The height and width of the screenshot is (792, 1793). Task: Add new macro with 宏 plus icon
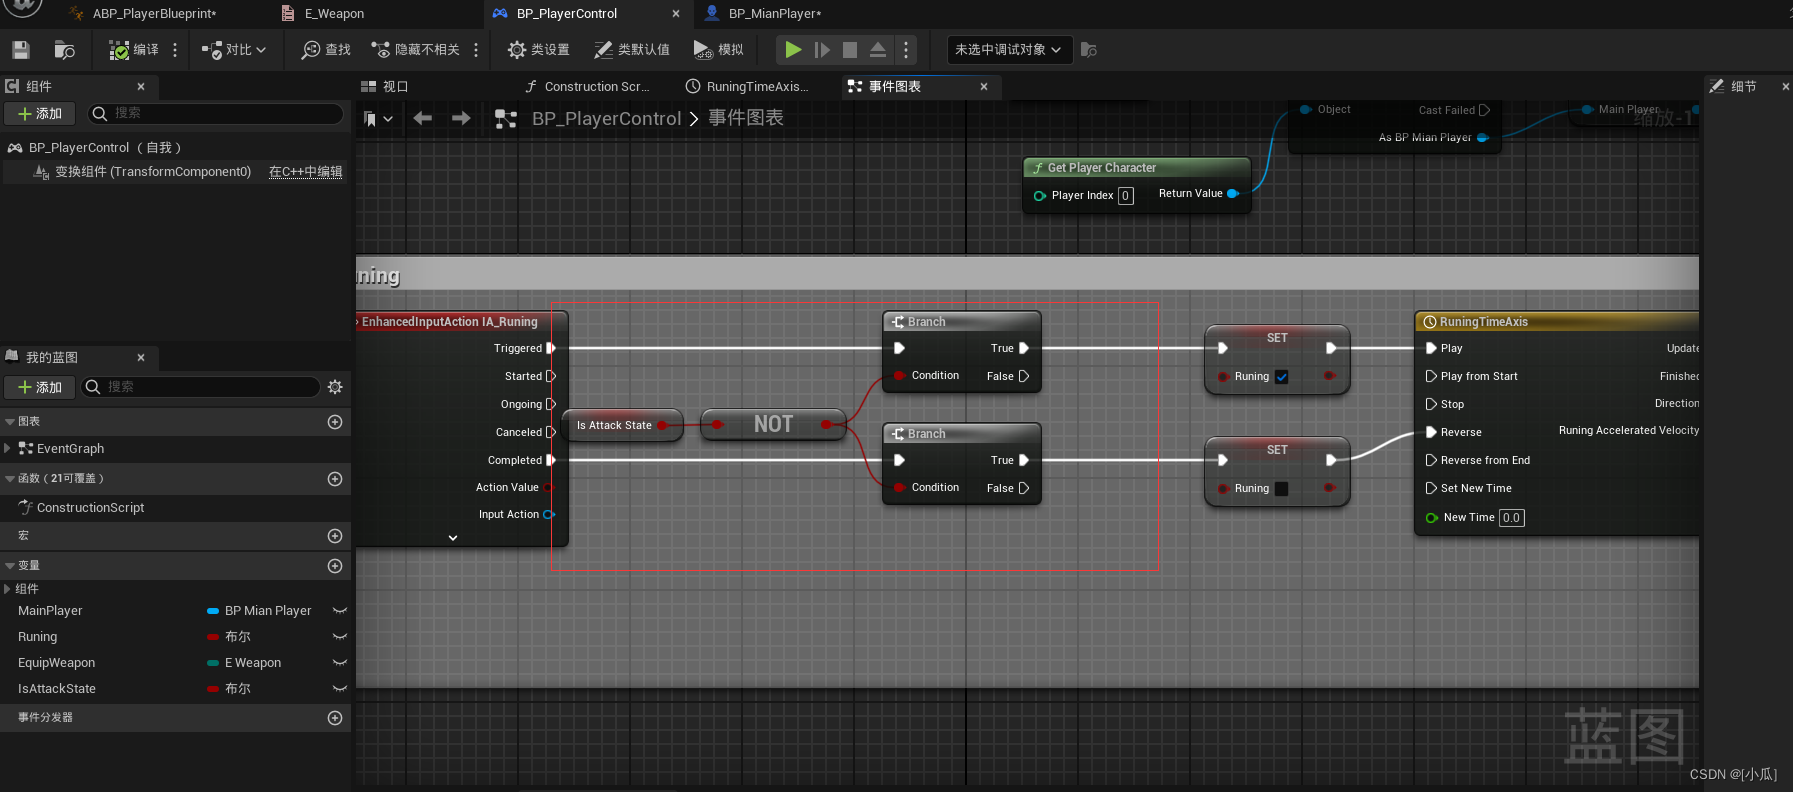pyautogui.click(x=335, y=536)
